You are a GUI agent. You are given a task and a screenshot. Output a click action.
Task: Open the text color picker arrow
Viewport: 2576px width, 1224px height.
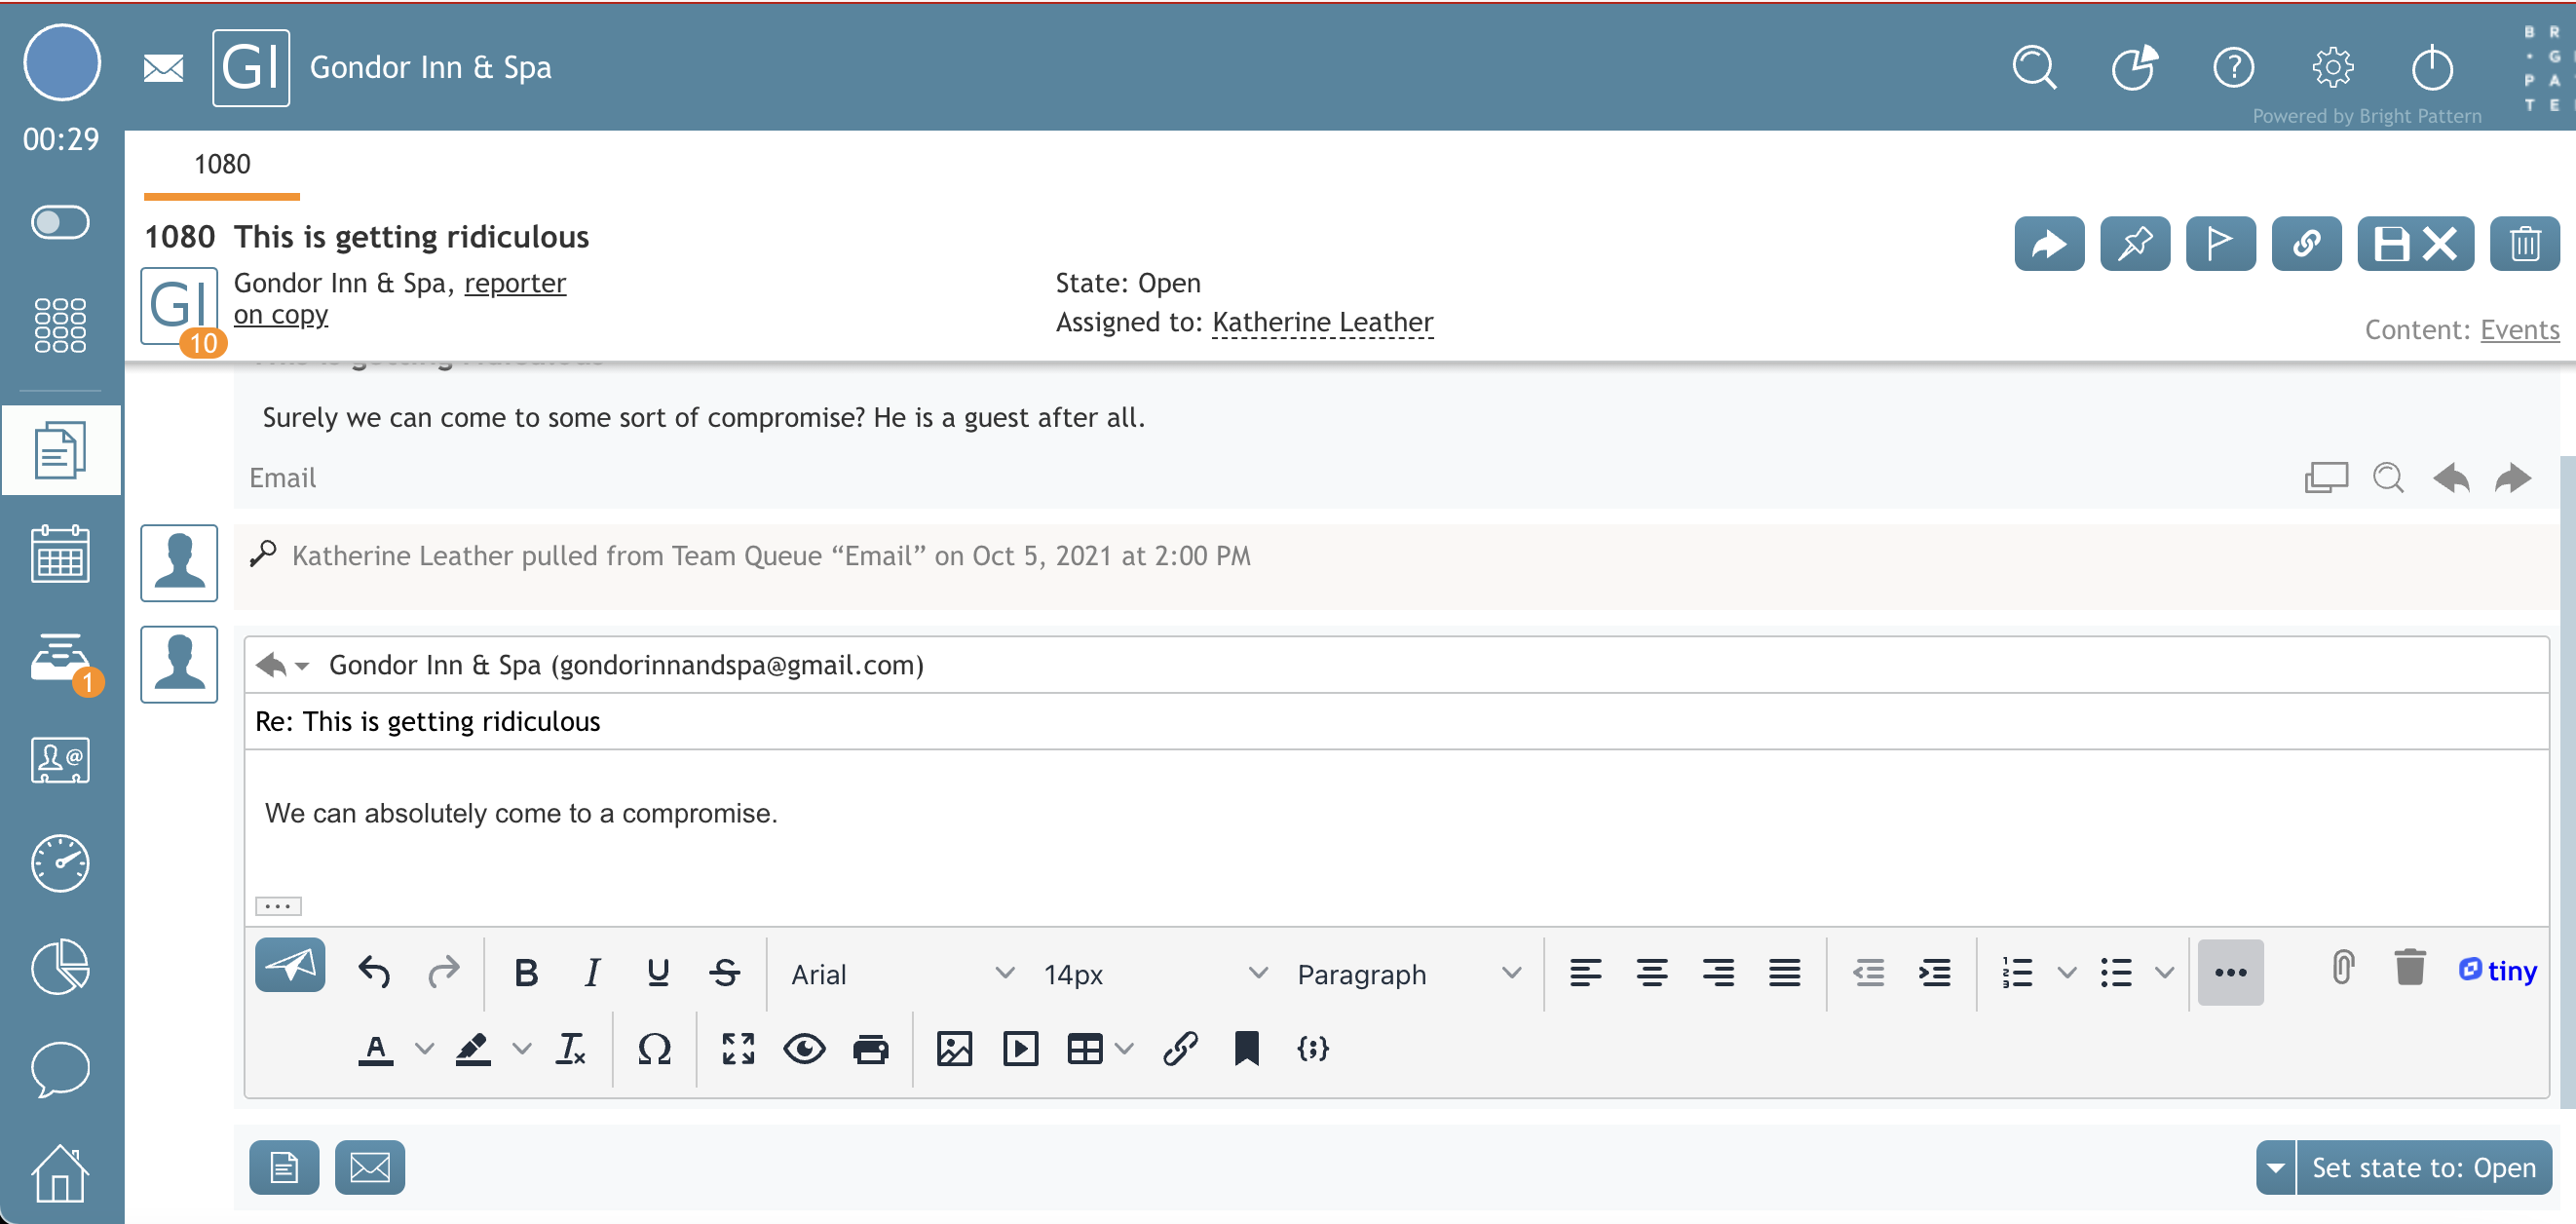(x=424, y=1049)
